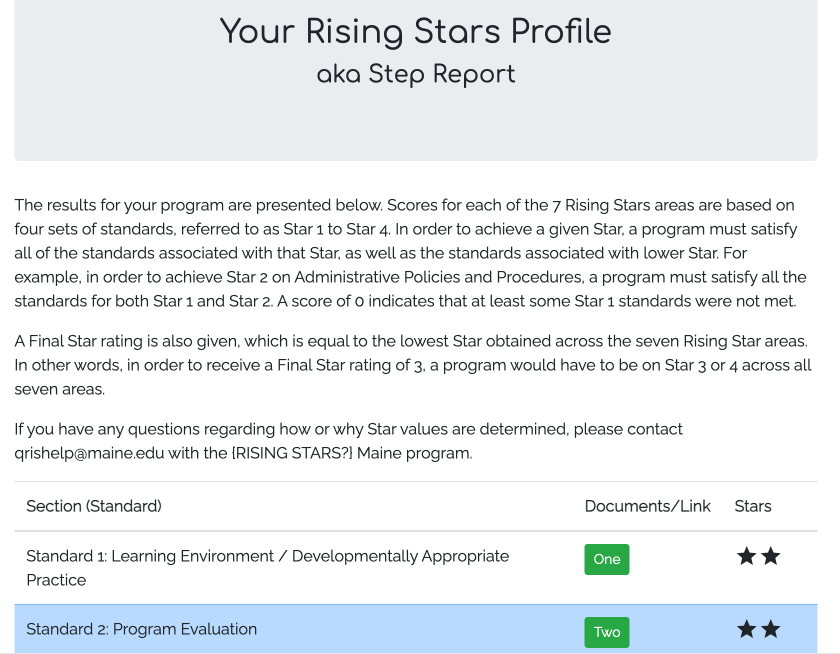Click the star rating beside Program Evaluation

(758, 630)
